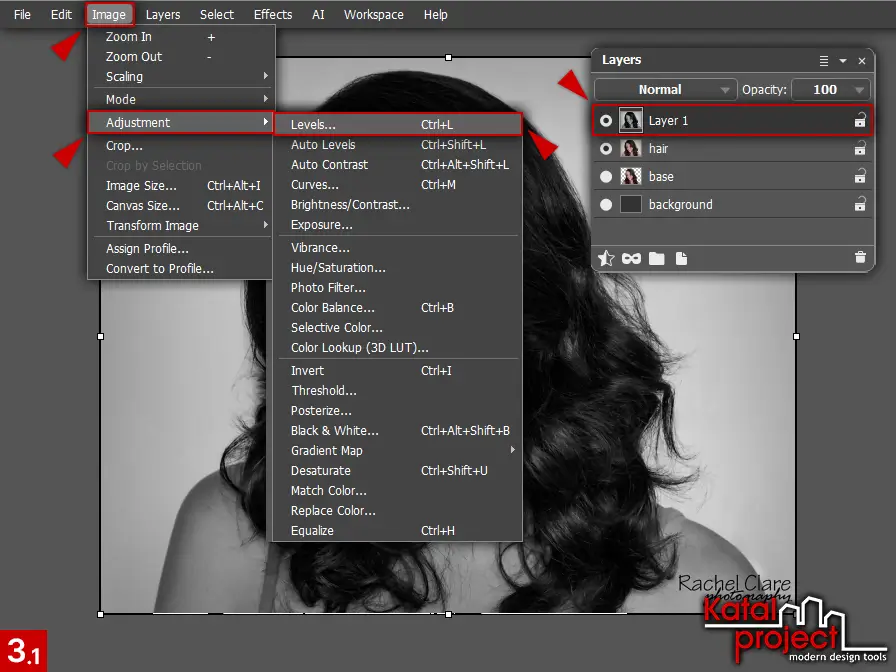
Task: Add a layer mask using the mask icon
Action: pyautogui.click(x=629, y=258)
